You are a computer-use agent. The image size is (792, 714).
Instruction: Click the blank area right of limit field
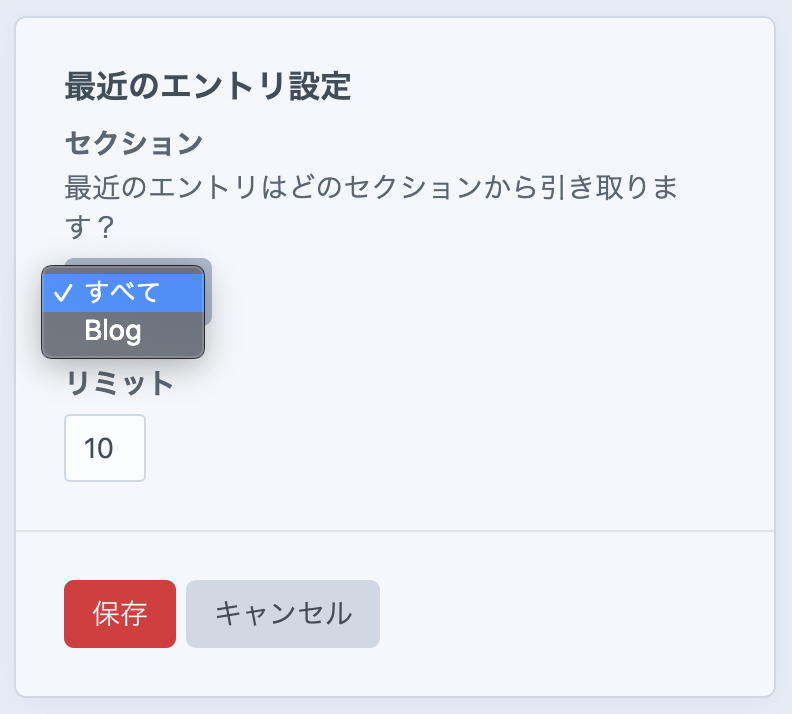[400, 448]
